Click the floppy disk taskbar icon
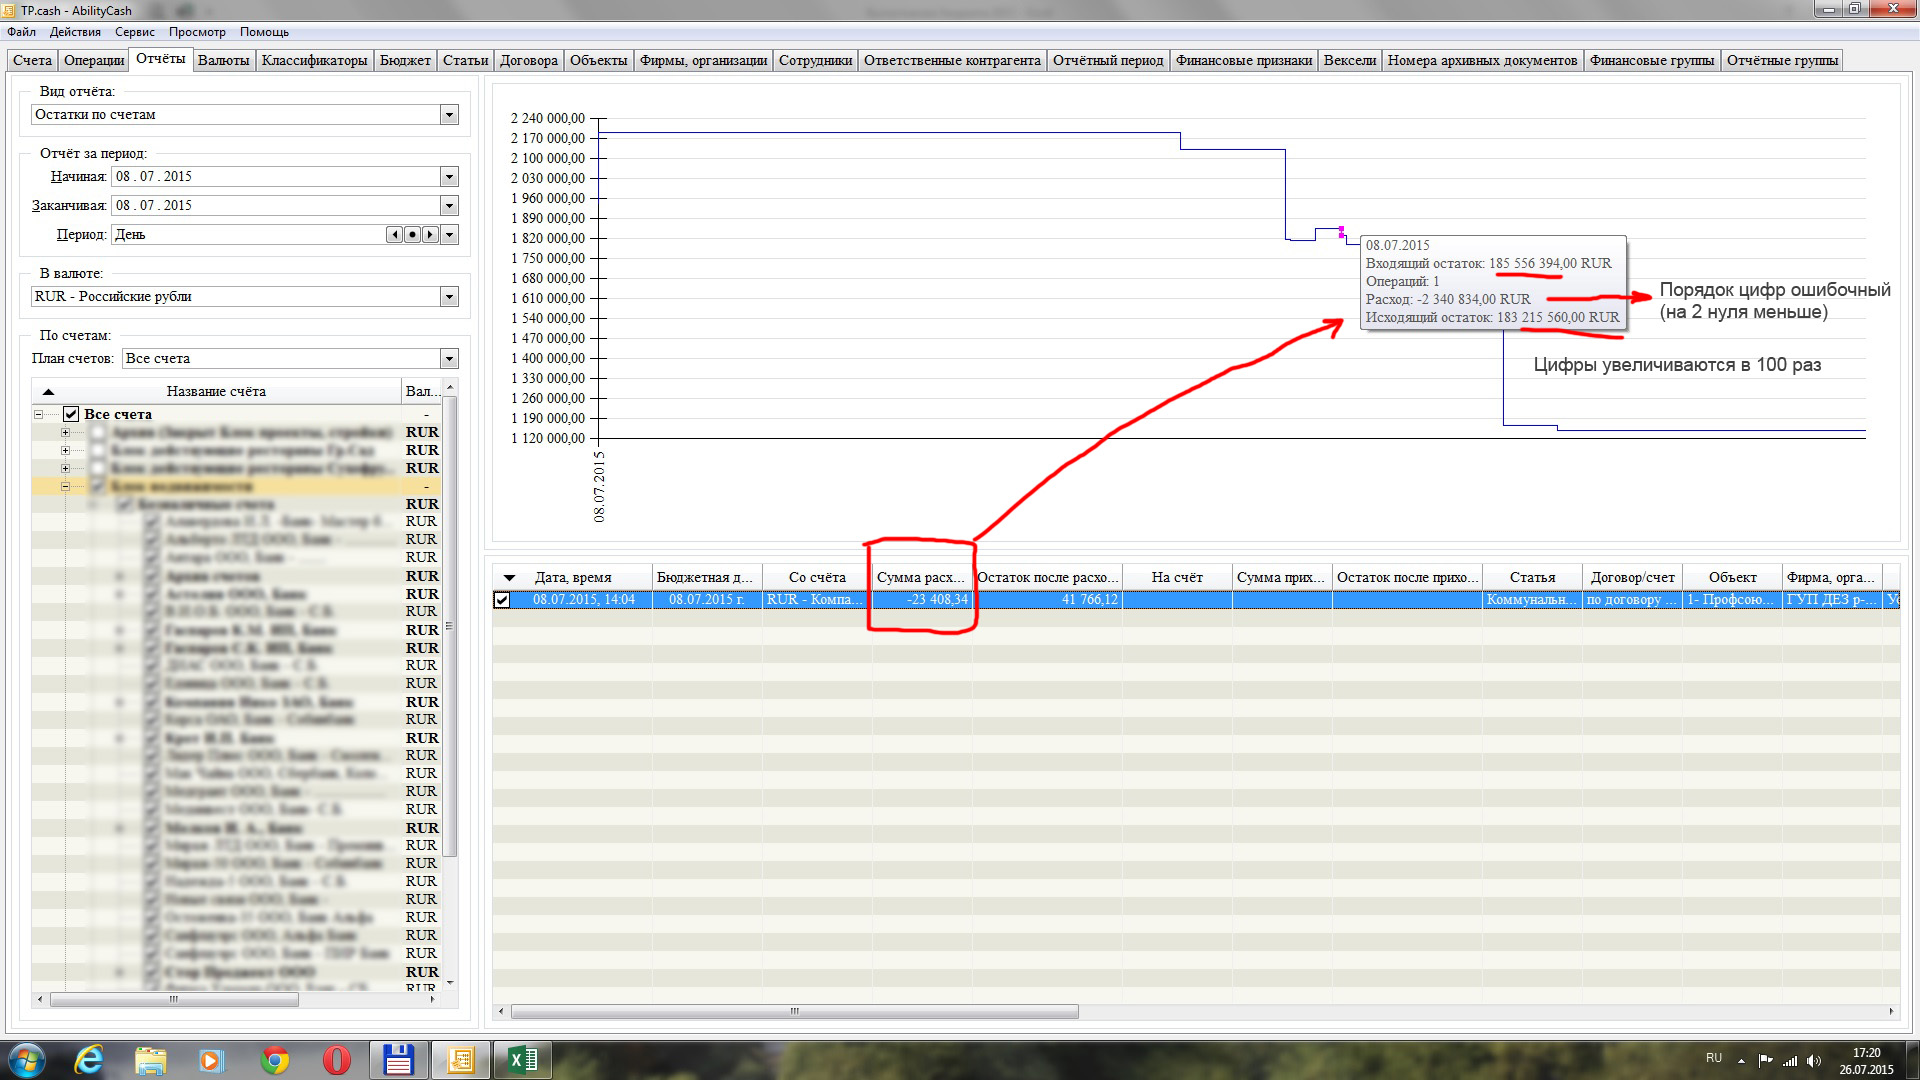Viewport: 1920px width, 1080px height. 398,1060
